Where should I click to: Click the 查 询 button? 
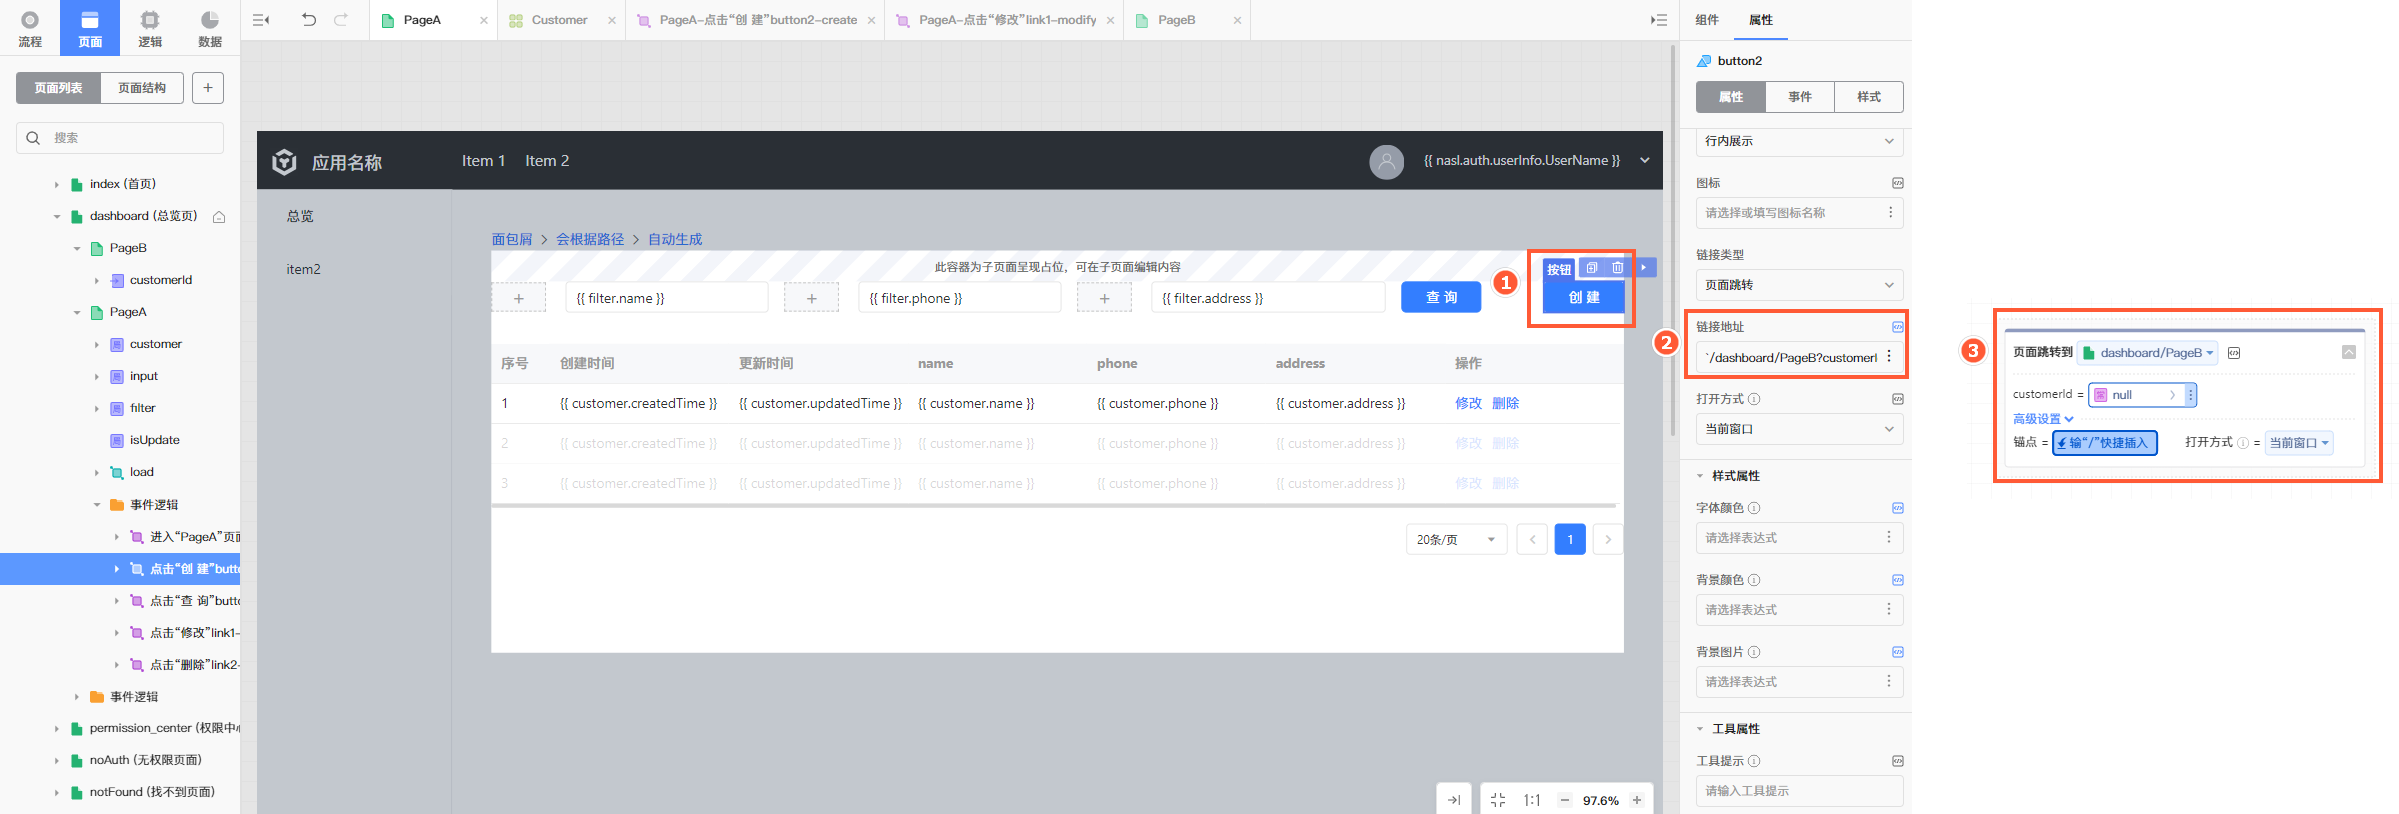(1441, 297)
